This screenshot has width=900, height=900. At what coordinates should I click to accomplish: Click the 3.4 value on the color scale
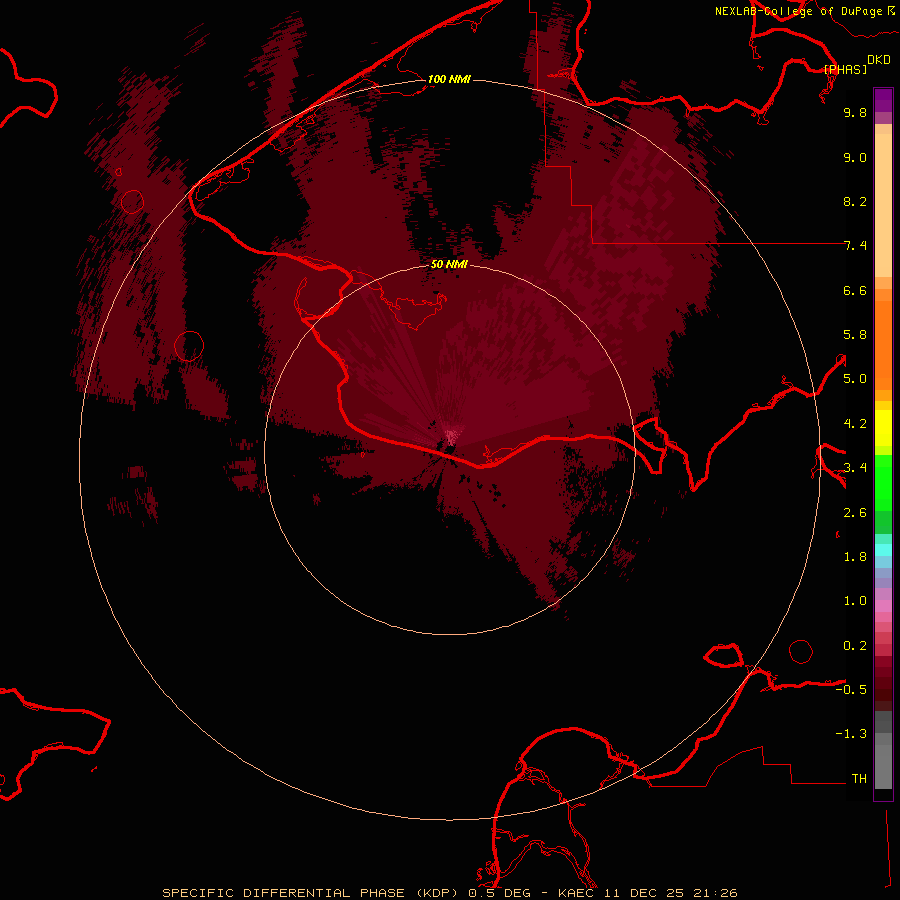[855, 467]
